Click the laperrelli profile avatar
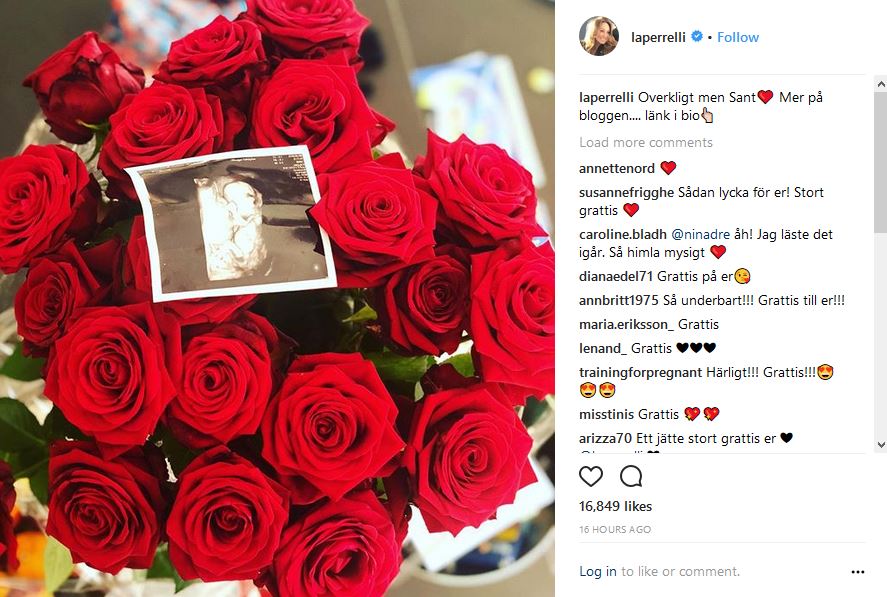This screenshot has width=887, height=597. [599, 36]
